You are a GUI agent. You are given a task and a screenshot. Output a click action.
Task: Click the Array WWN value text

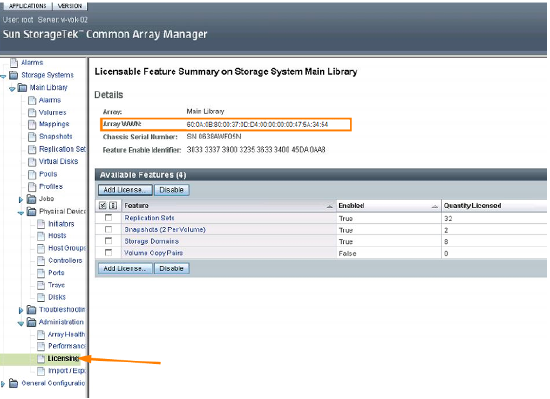(x=257, y=124)
